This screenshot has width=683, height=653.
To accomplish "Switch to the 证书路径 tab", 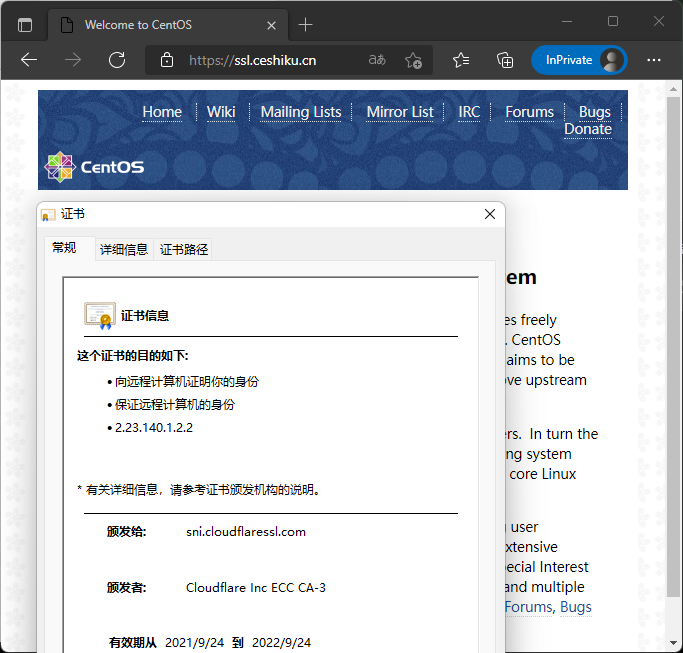I will (x=183, y=250).
